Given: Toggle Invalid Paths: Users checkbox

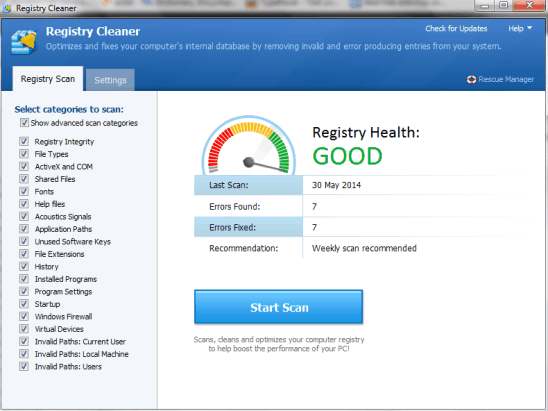Looking at the screenshot, I should point(24,366).
